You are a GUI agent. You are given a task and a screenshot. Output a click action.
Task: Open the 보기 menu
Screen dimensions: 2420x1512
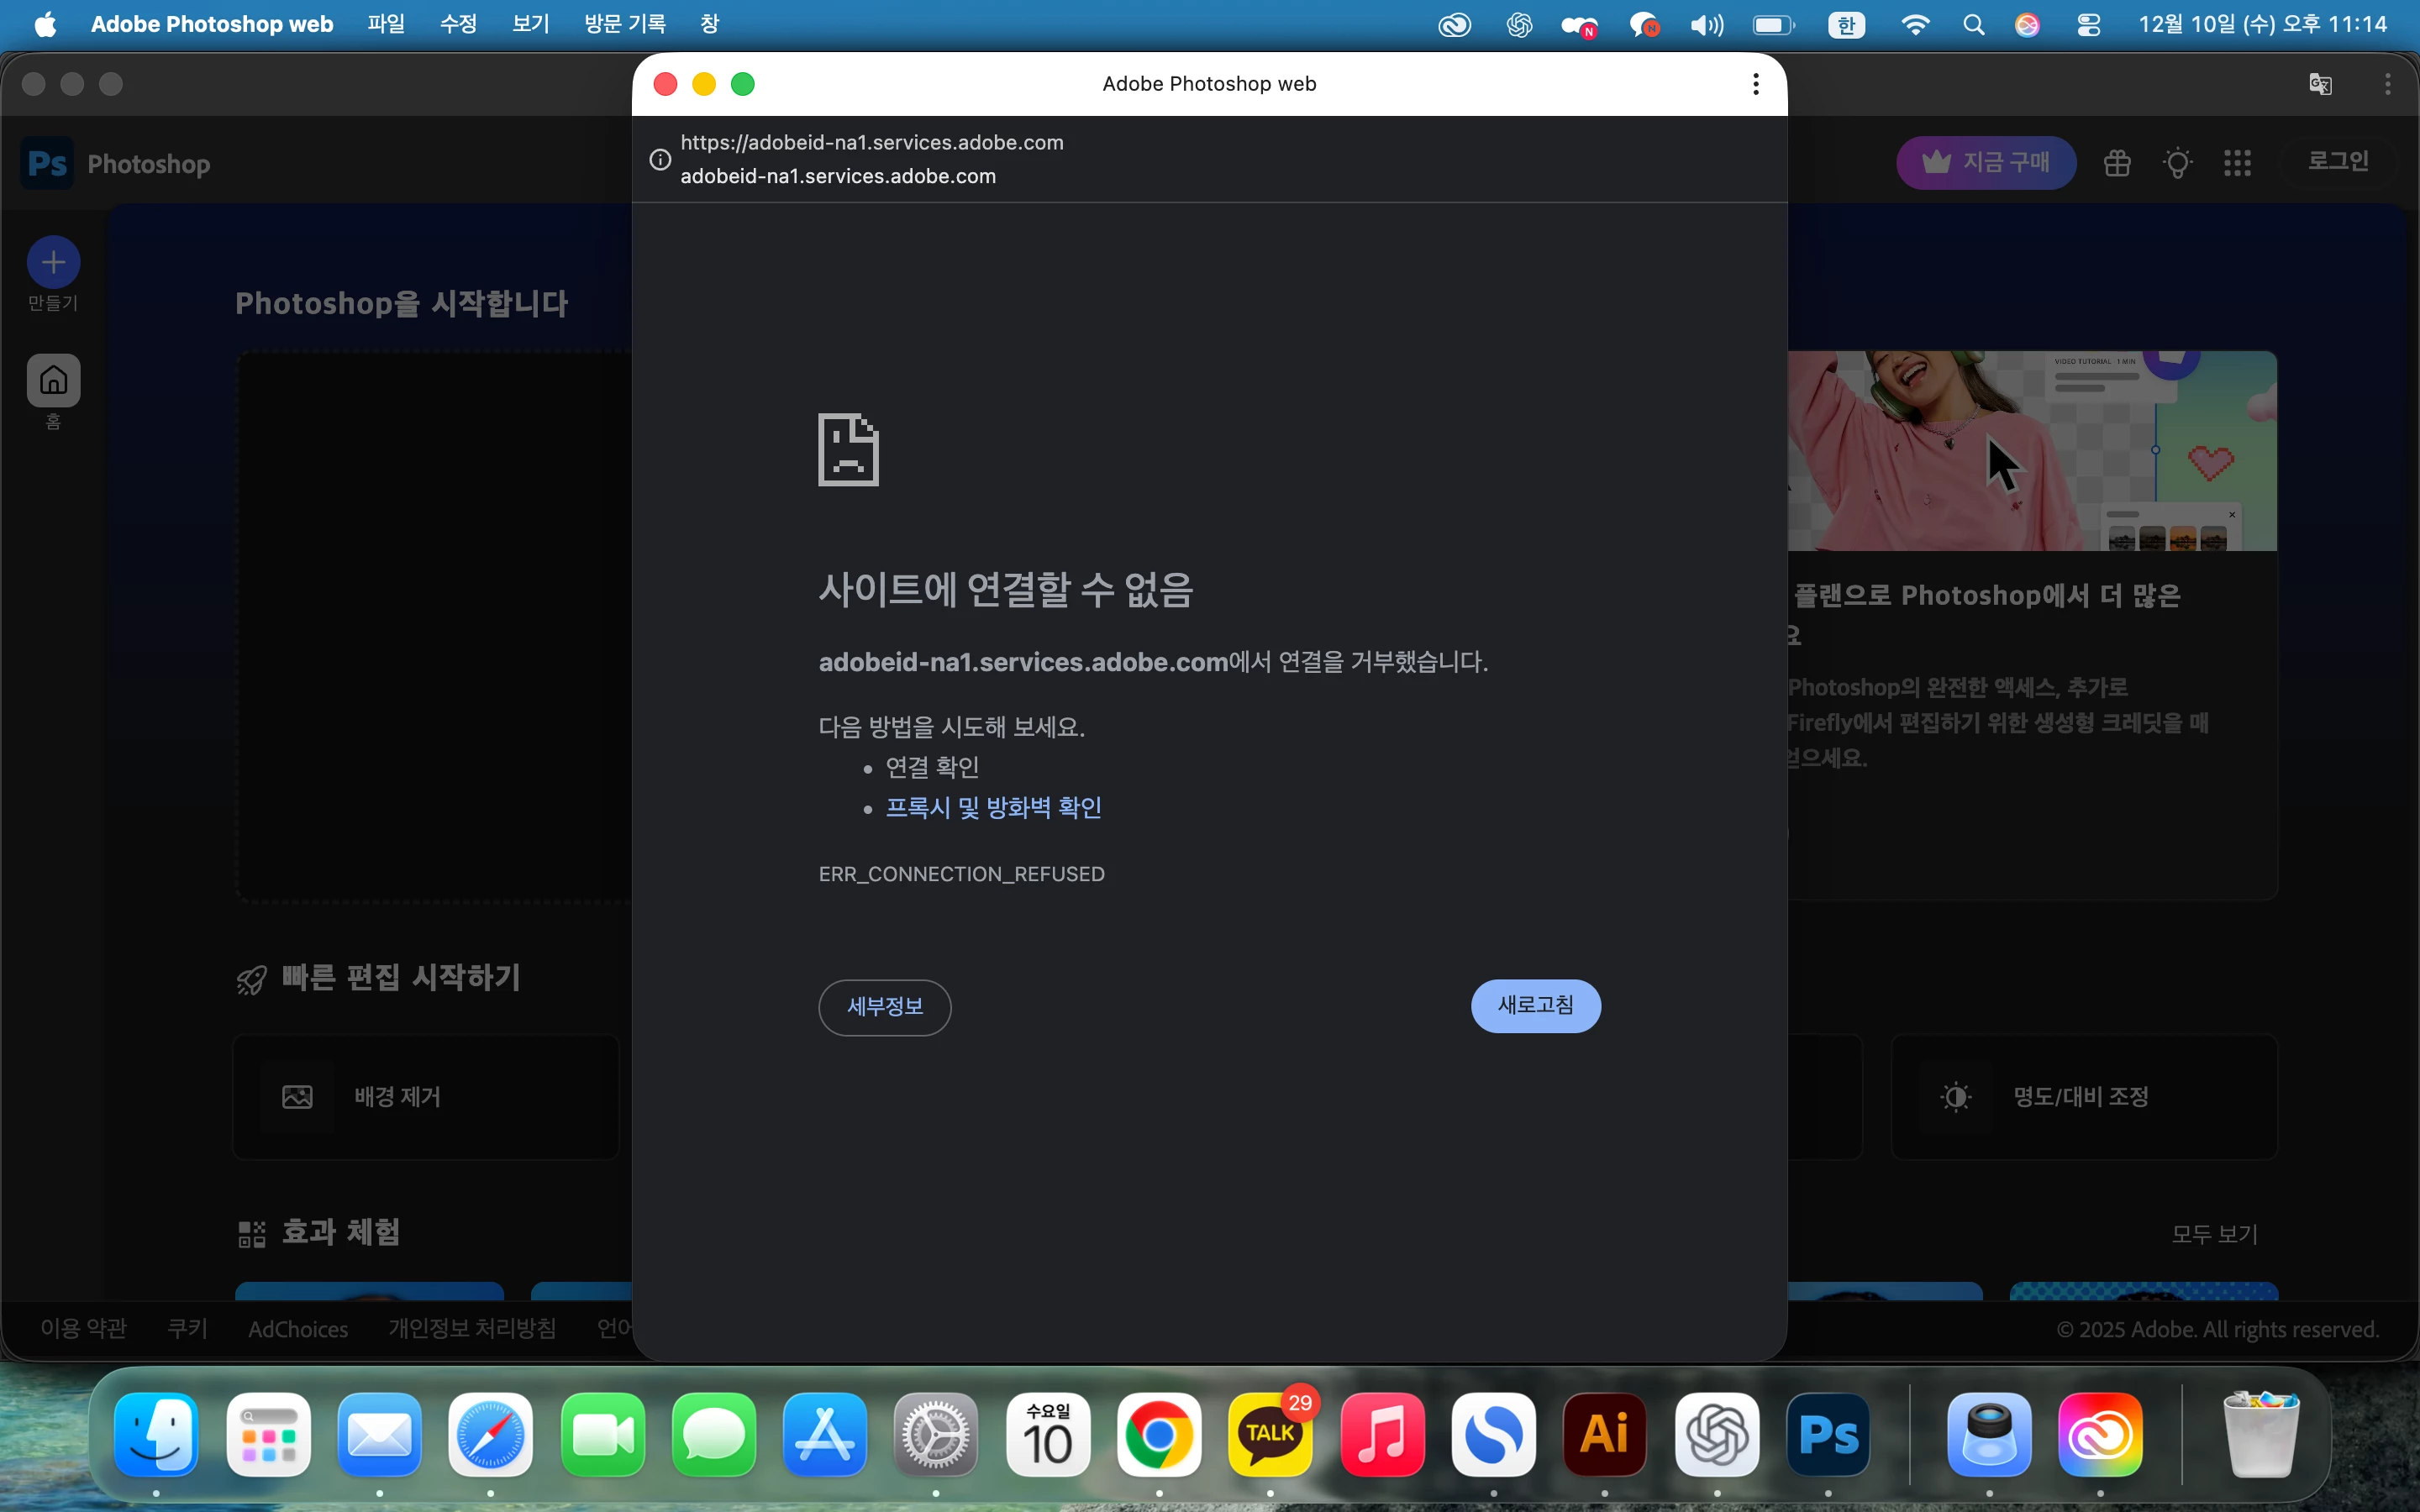tap(531, 24)
